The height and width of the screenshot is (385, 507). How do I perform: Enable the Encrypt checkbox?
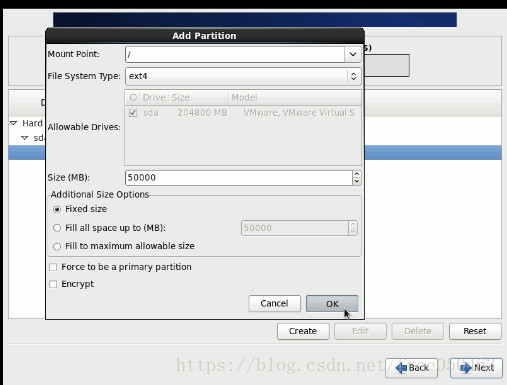53,284
